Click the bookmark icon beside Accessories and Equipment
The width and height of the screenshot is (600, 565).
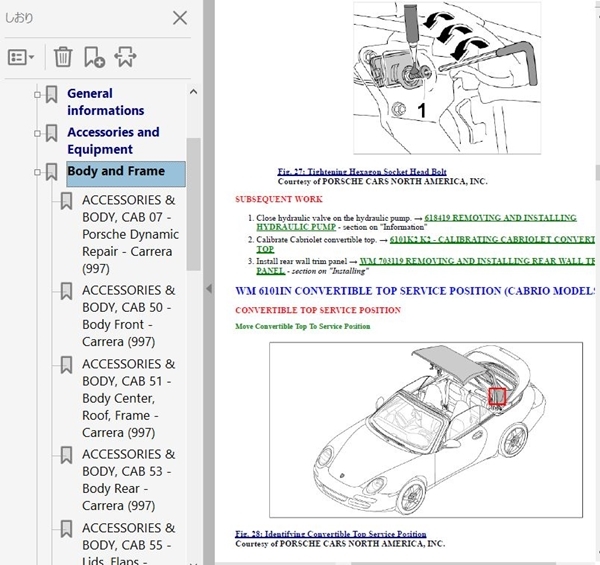[52, 133]
